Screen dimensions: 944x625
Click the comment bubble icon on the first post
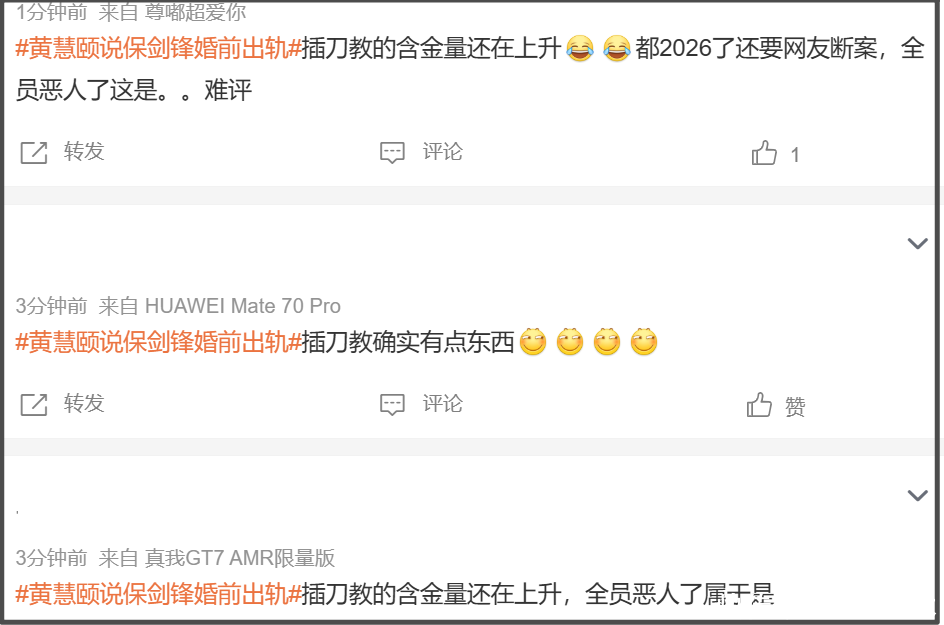pos(392,153)
